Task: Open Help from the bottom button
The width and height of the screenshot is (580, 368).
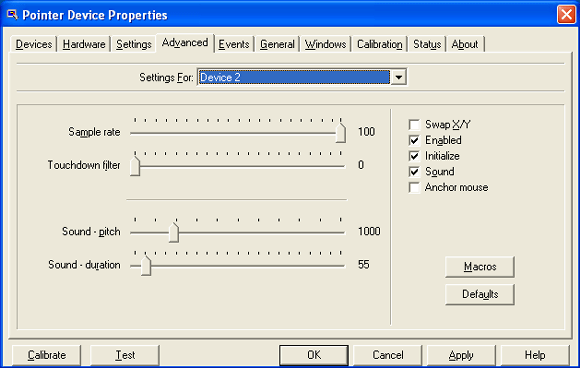Action: tap(535, 355)
